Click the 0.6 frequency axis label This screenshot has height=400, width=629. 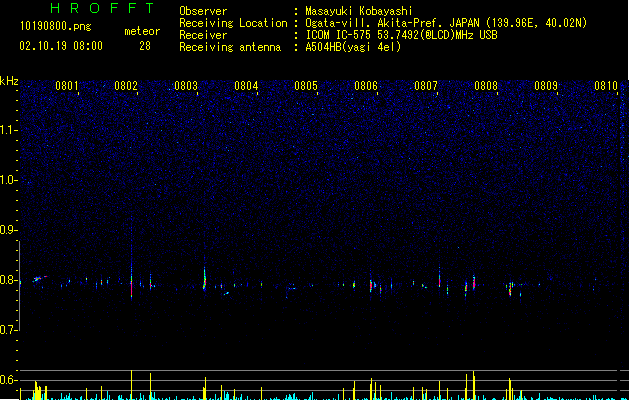pos(8,380)
